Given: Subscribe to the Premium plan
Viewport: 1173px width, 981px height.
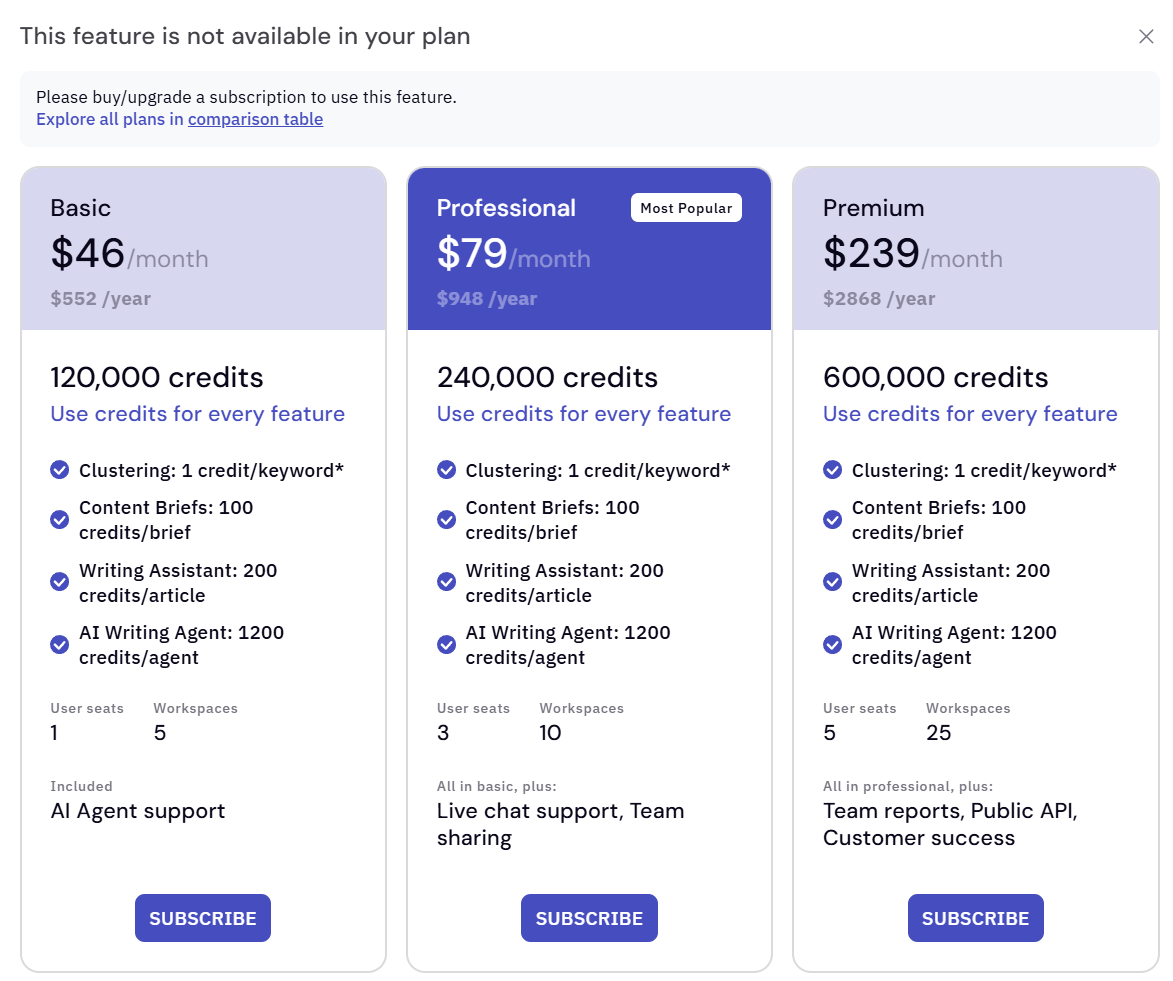Looking at the screenshot, I should tap(975, 918).
